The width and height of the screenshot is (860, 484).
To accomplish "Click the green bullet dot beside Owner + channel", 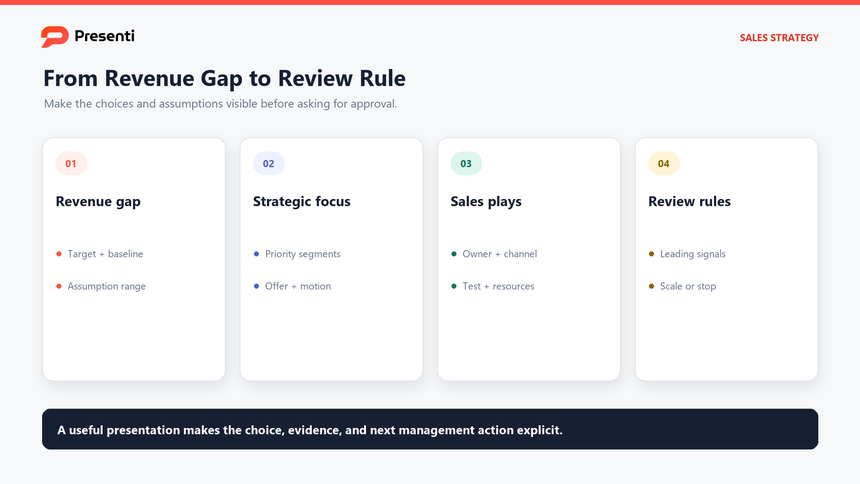I will coord(454,254).
